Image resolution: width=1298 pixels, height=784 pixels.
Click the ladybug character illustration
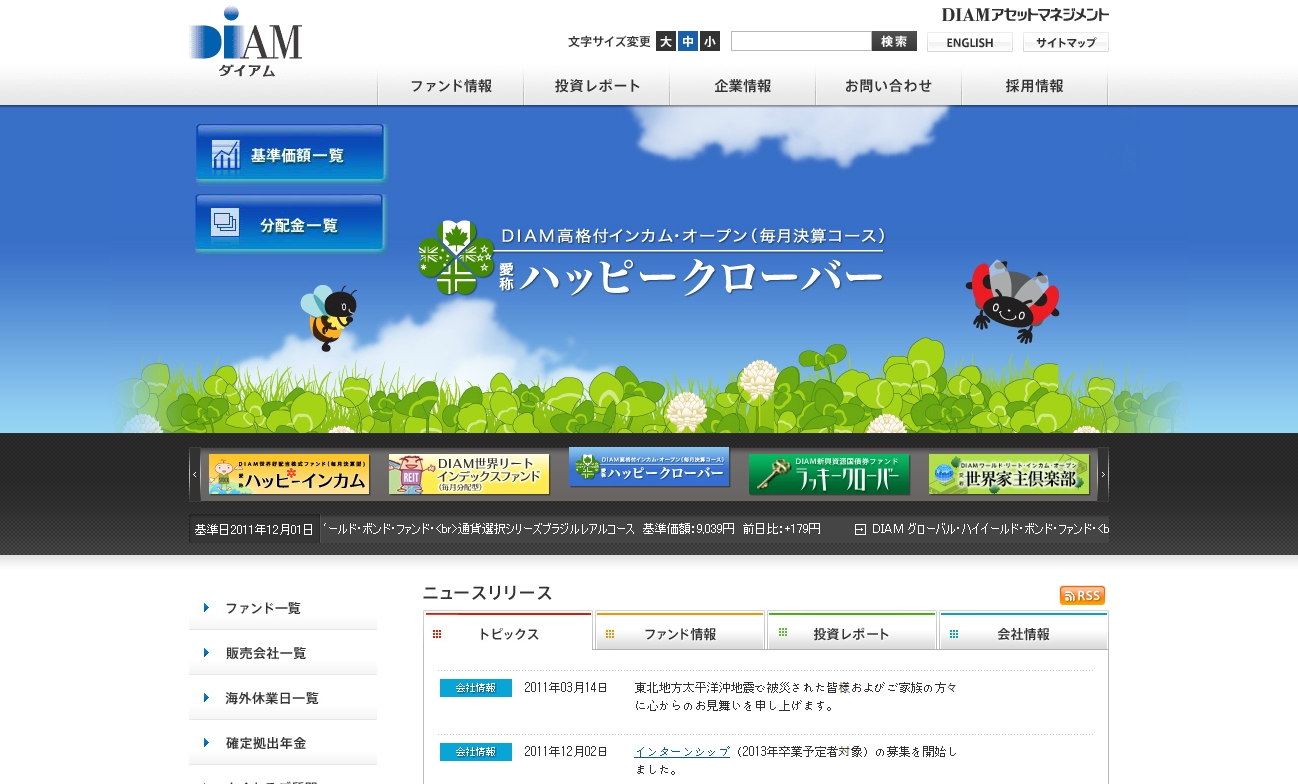1012,300
